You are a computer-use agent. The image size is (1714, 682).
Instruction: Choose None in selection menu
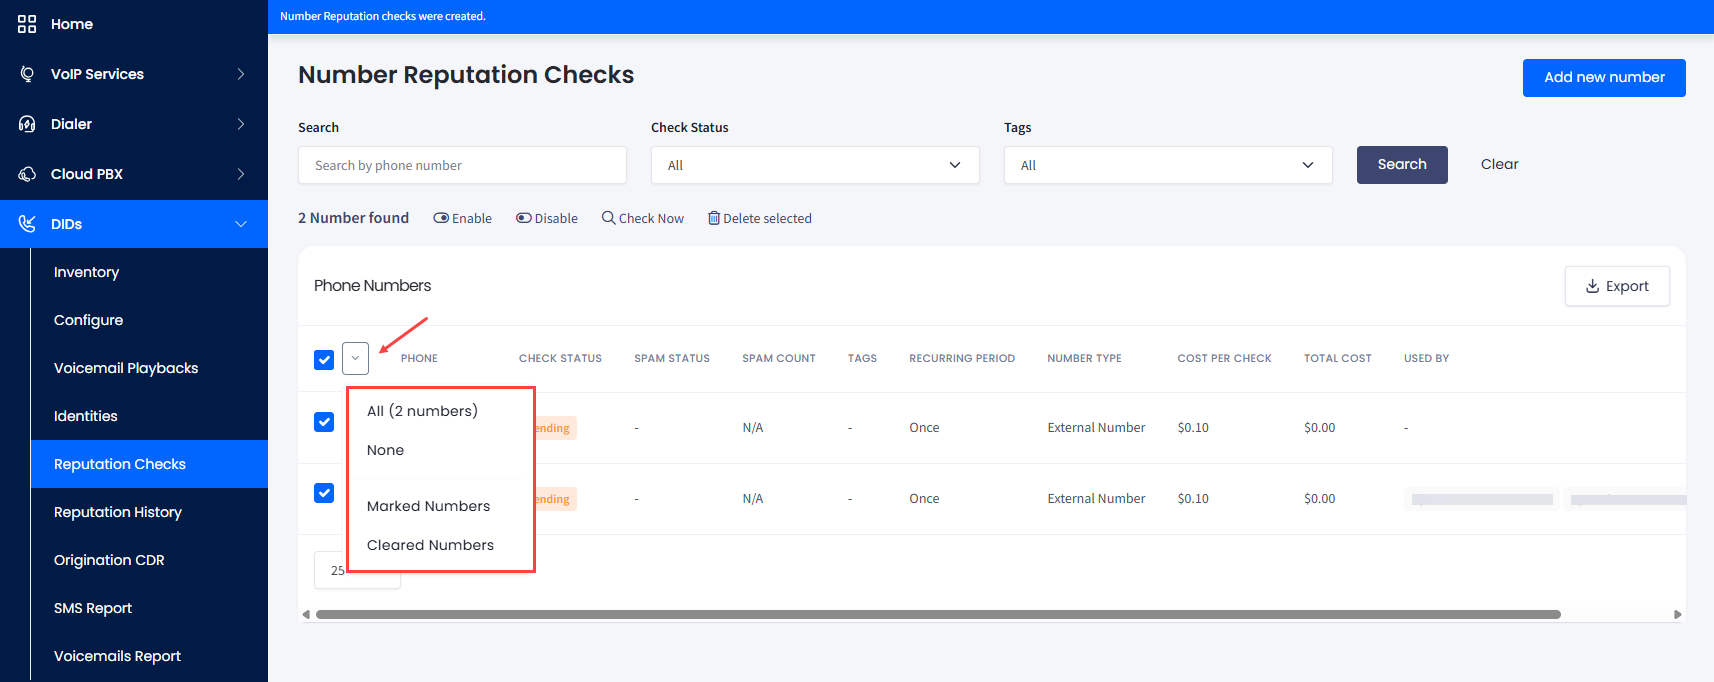(x=385, y=450)
